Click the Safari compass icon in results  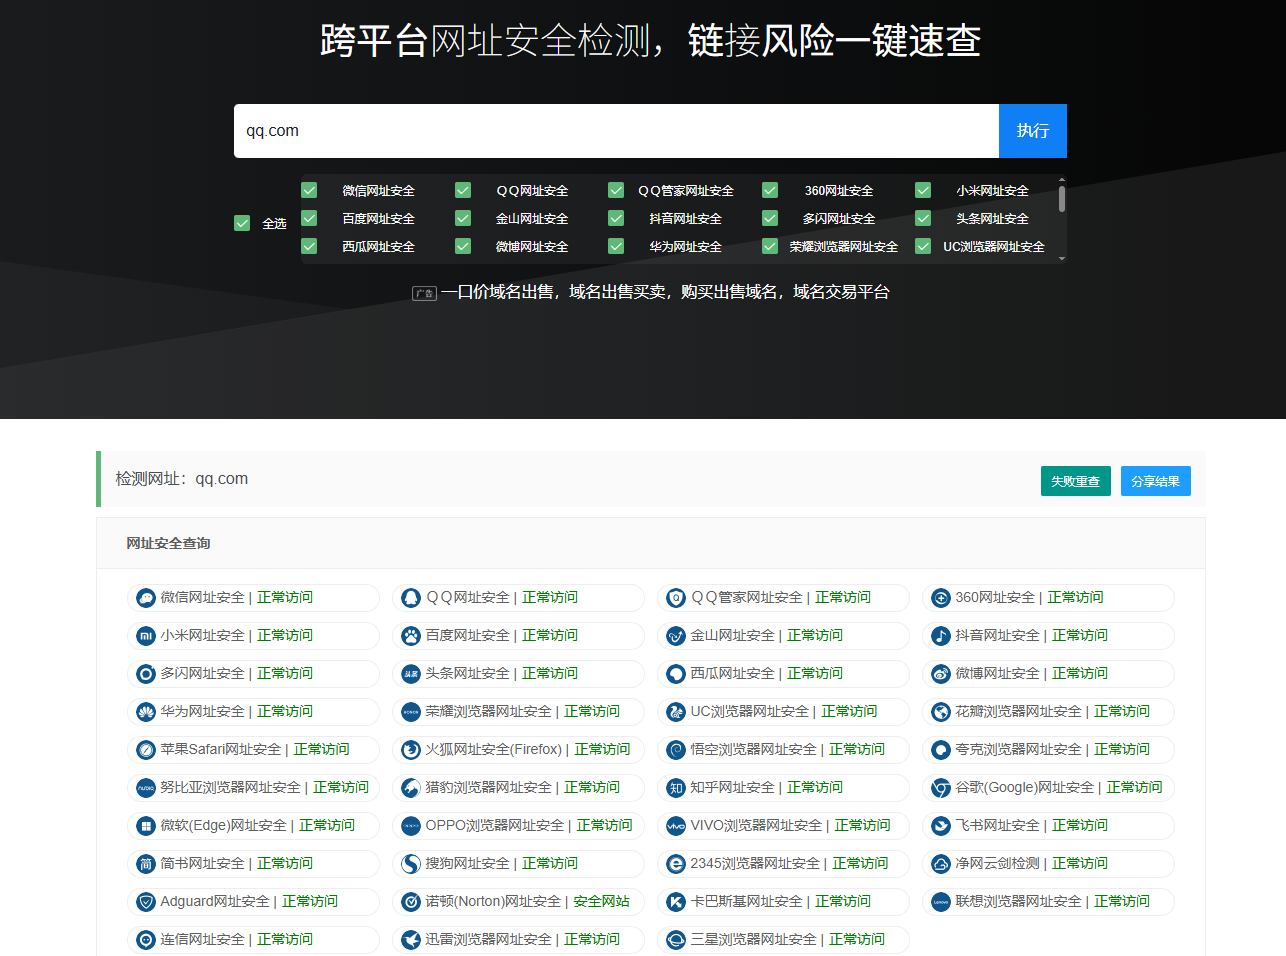(x=146, y=750)
